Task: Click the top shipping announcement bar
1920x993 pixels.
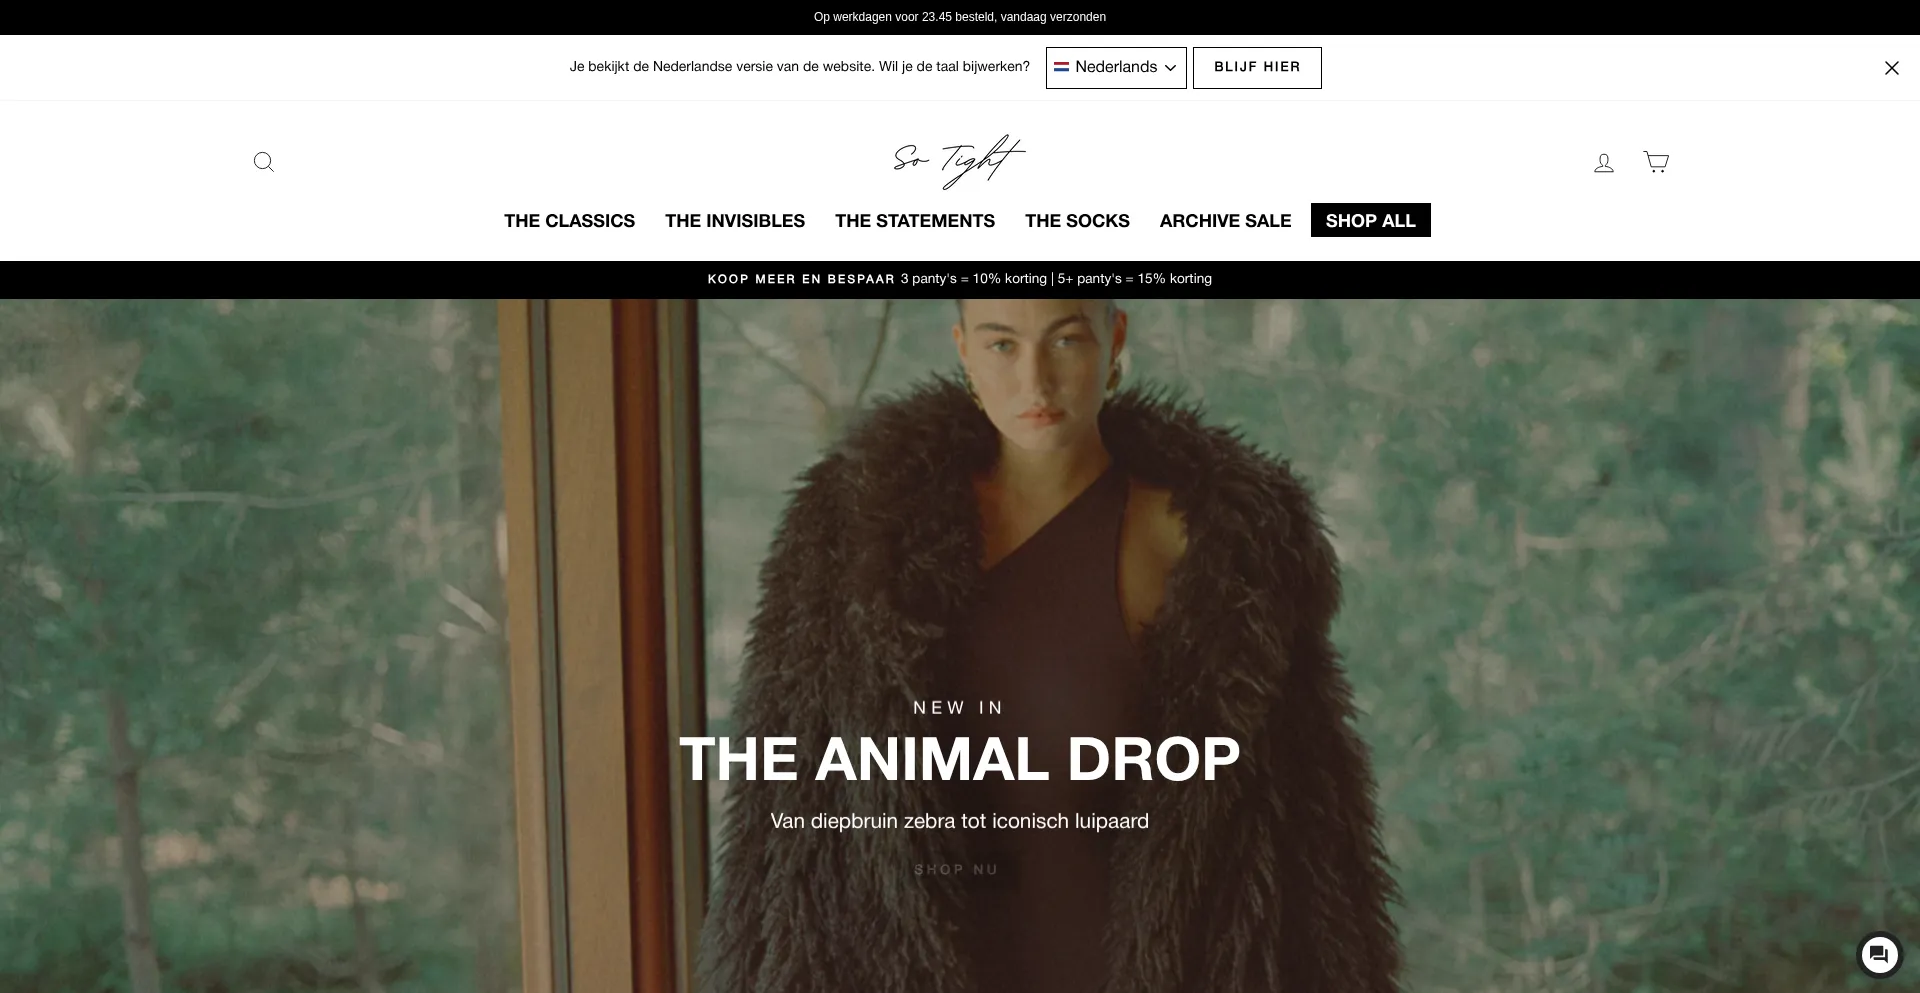Action: pos(960,17)
